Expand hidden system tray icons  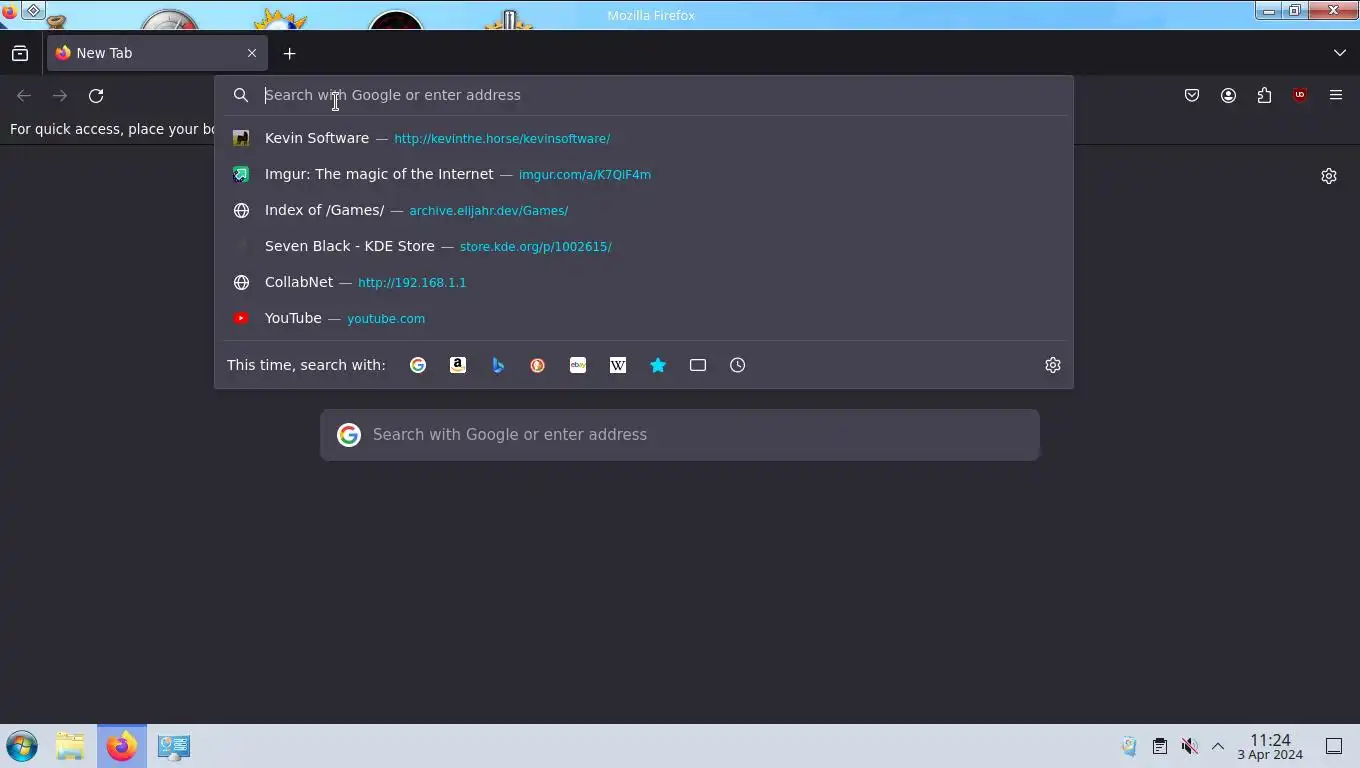tap(1218, 746)
